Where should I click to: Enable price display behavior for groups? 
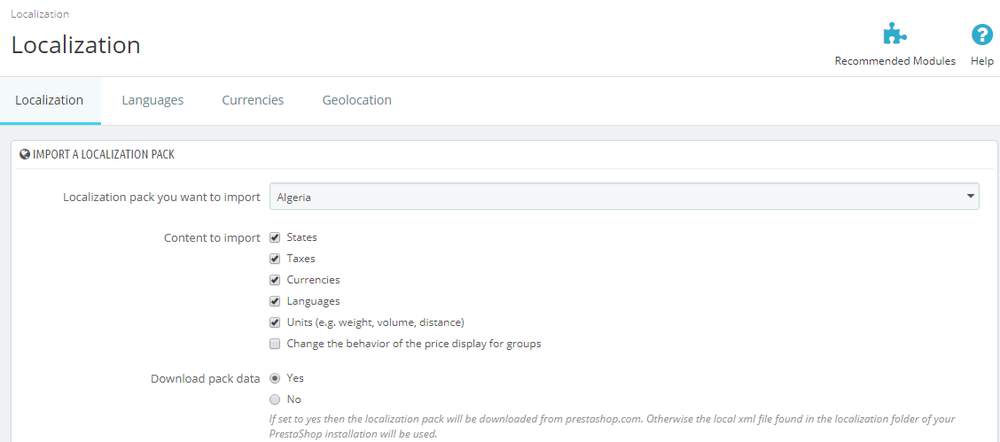[x=275, y=344]
